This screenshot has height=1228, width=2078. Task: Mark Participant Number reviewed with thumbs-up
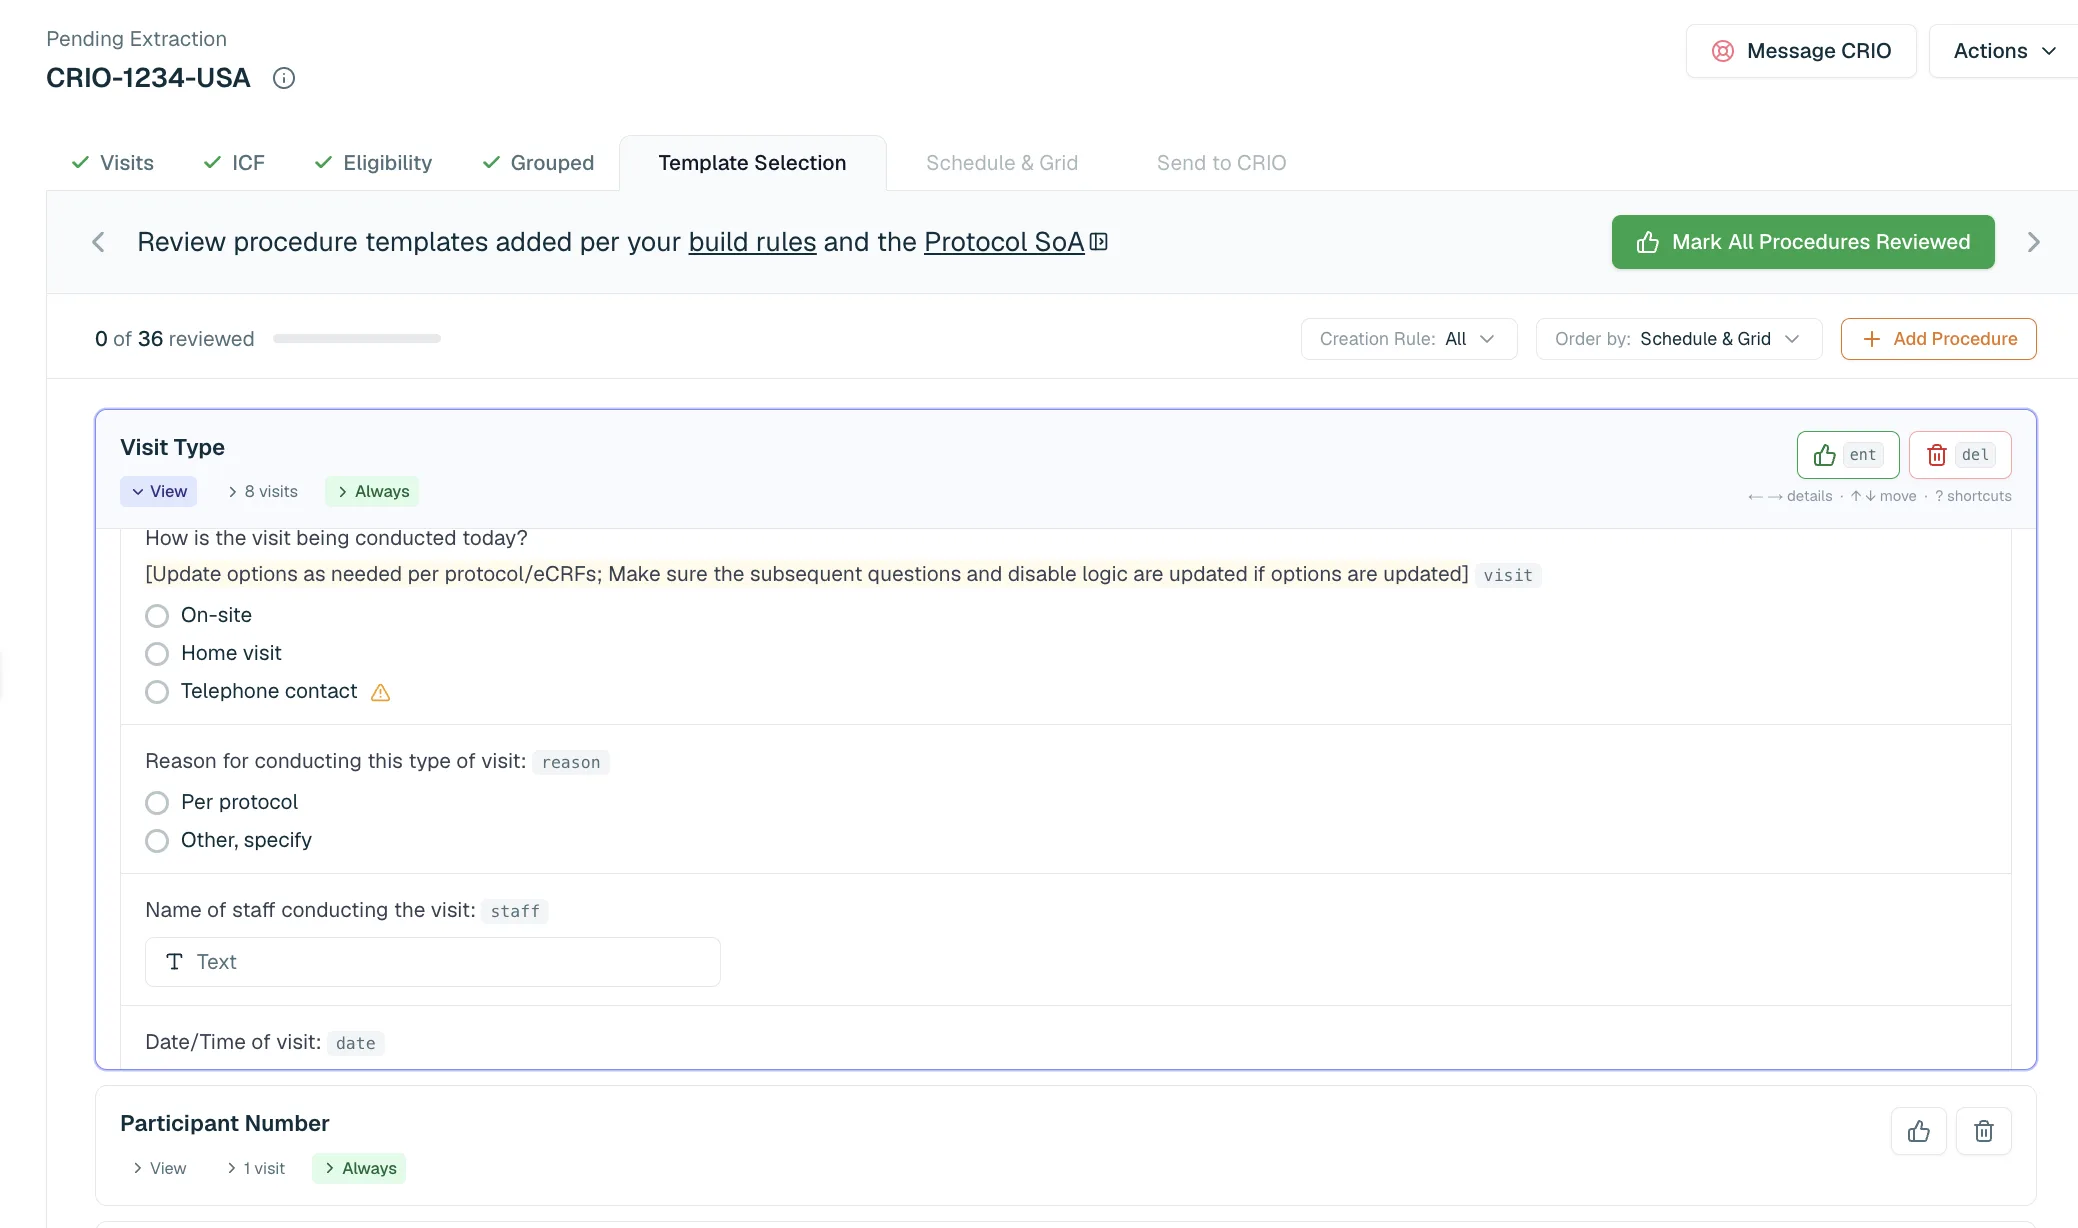[1919, 1131]
